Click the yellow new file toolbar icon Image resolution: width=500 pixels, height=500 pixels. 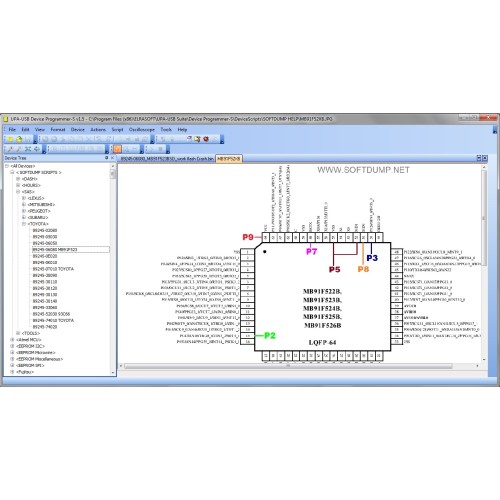[x=10, y=139]
